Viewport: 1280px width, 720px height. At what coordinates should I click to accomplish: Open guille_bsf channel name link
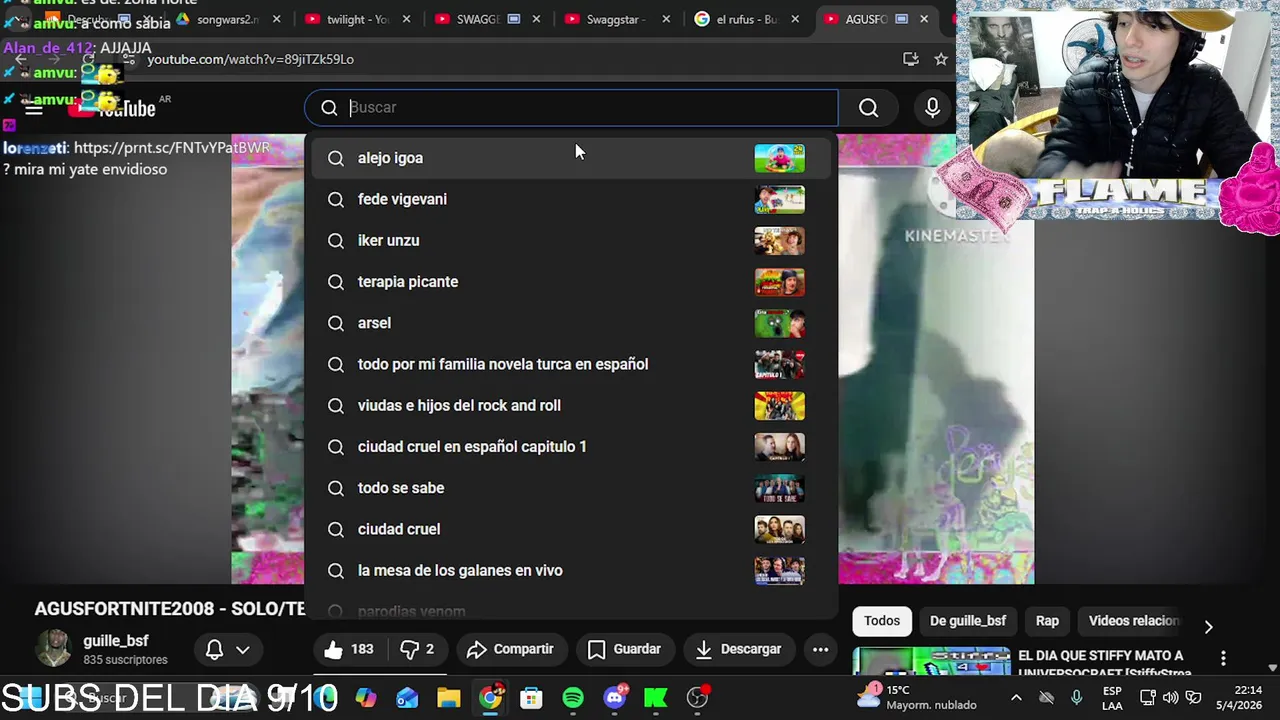(x=116, y=641)
